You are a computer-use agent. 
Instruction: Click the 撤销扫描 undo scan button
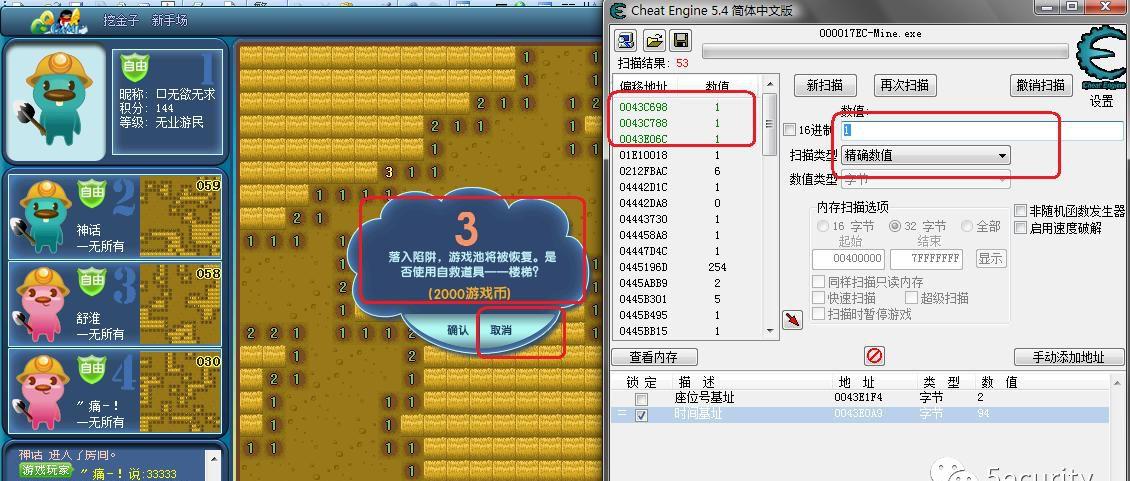[x=1041, y=85]
